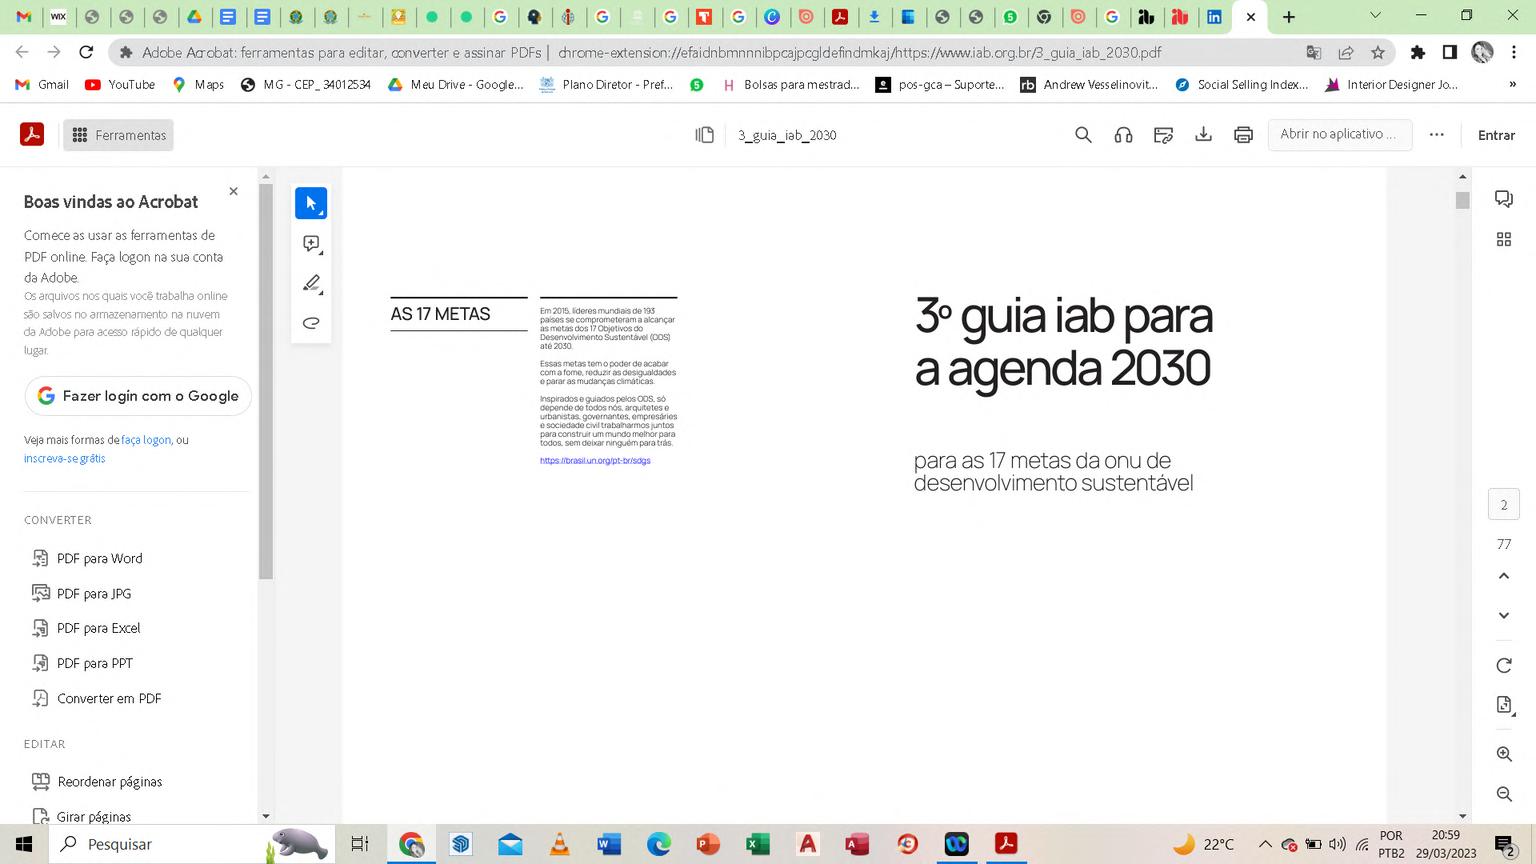
Task: Select PDF para JPG converter
Action: click(x=82, y=593)
